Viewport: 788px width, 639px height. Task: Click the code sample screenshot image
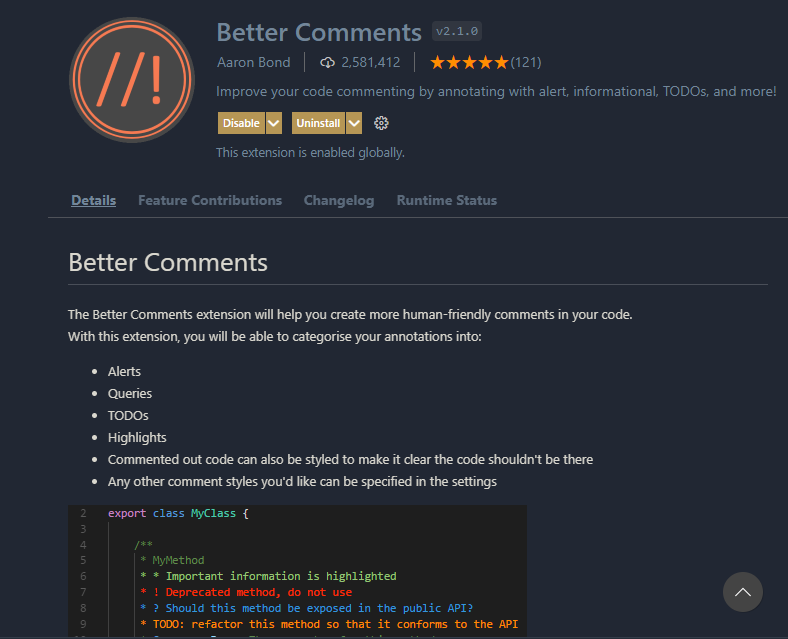298,571
